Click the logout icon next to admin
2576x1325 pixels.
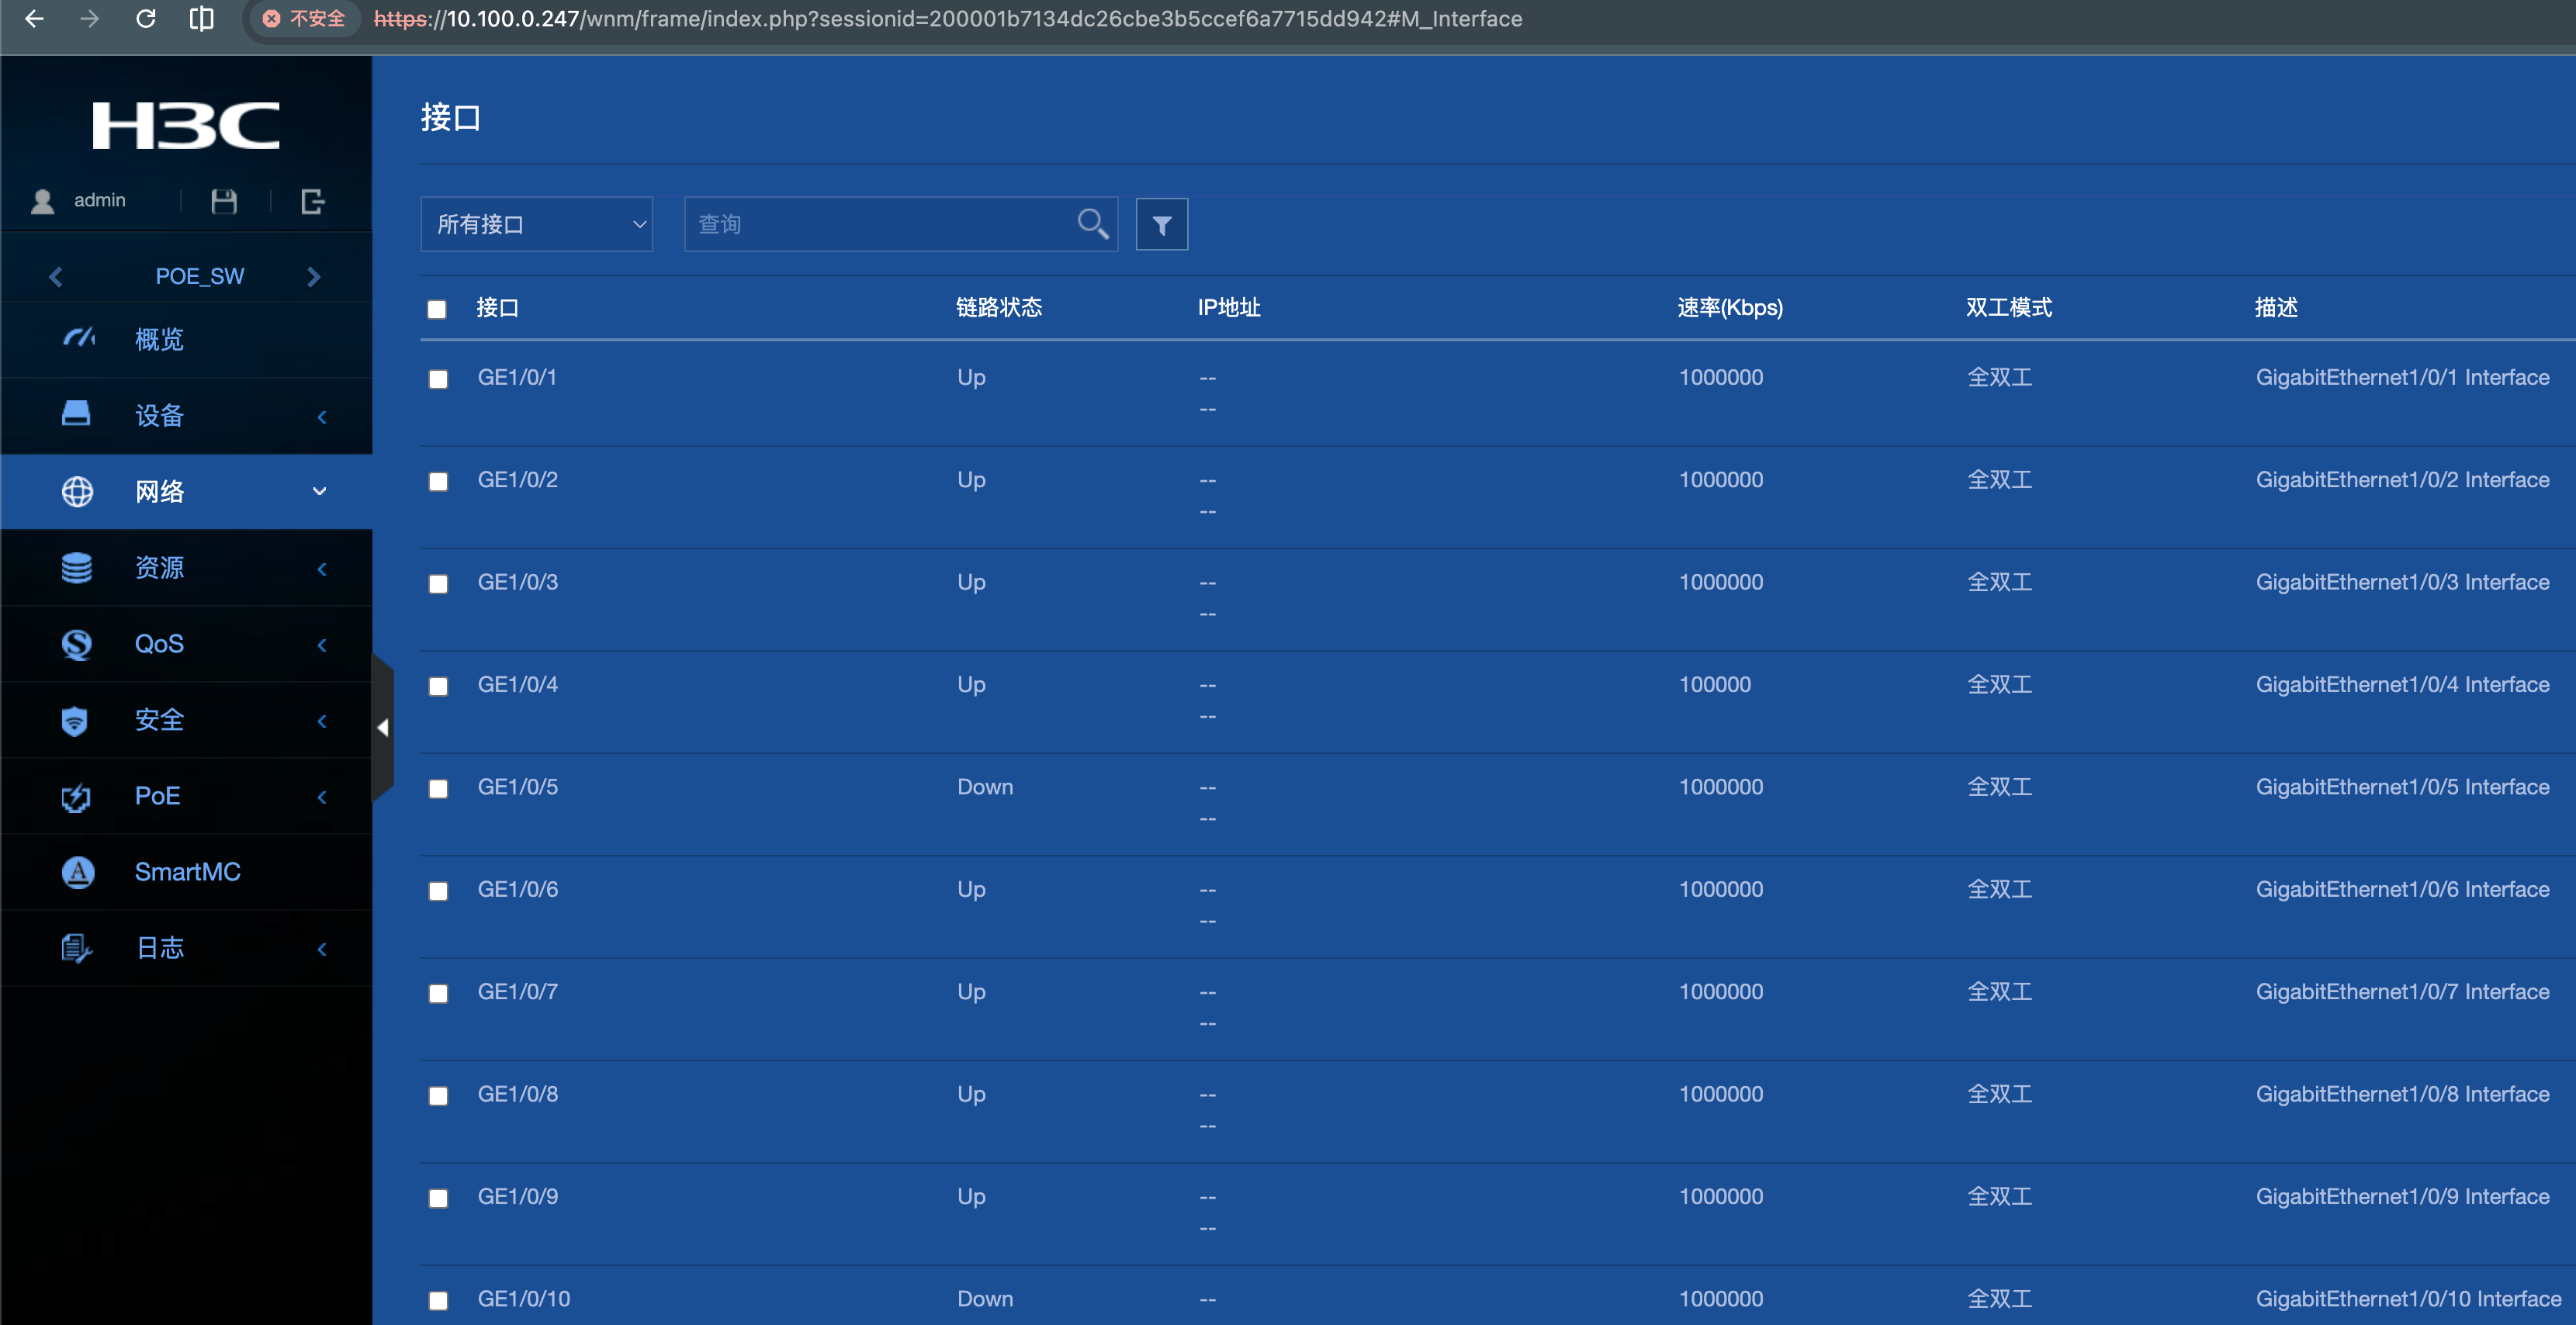click(313, 201)
